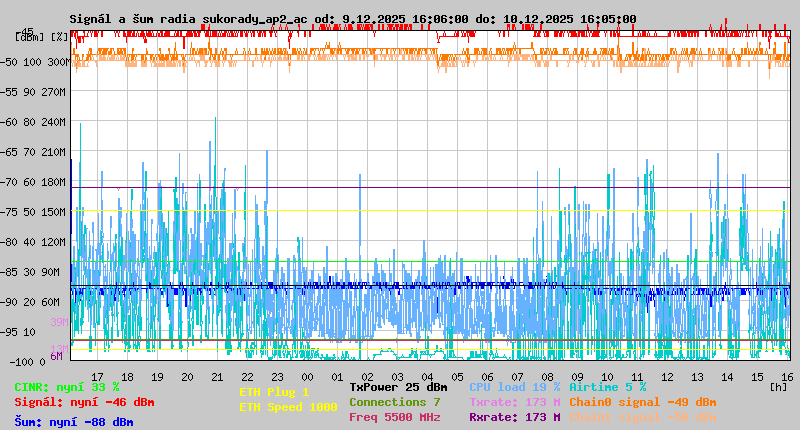Select the blue Šum noise legend label

pyautogui.click(x=73, y=422)
